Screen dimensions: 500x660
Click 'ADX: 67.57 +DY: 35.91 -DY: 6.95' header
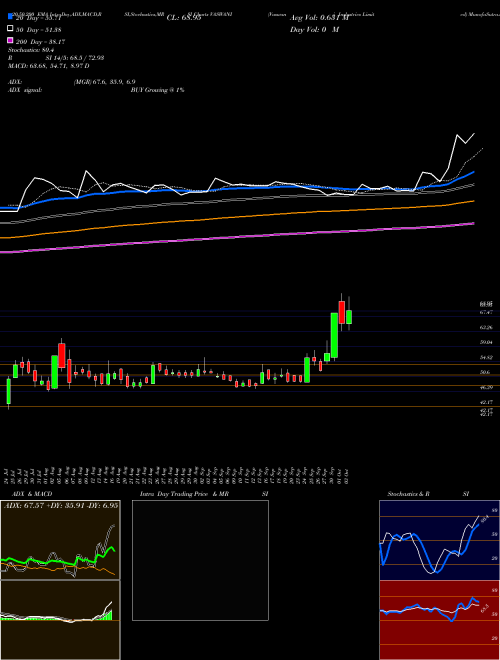click(61, 505)
